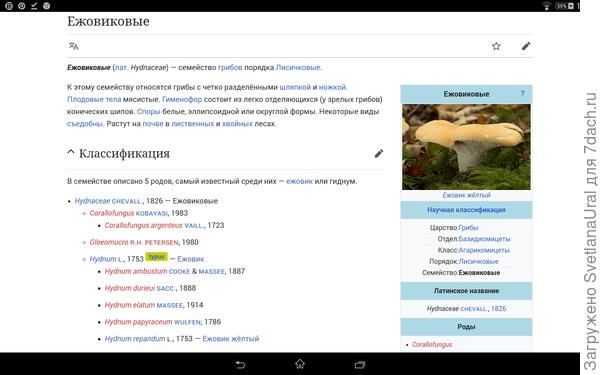This screenshot has height=375, width=600.
Task: Open 'Hydnum papyraceum' red link
Action: 139,322
